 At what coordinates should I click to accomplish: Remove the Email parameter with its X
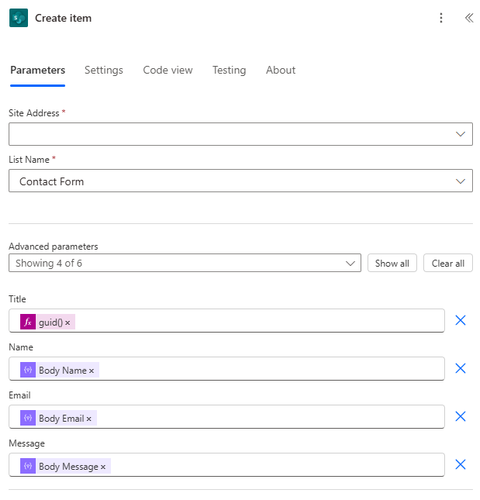point(460,416)
